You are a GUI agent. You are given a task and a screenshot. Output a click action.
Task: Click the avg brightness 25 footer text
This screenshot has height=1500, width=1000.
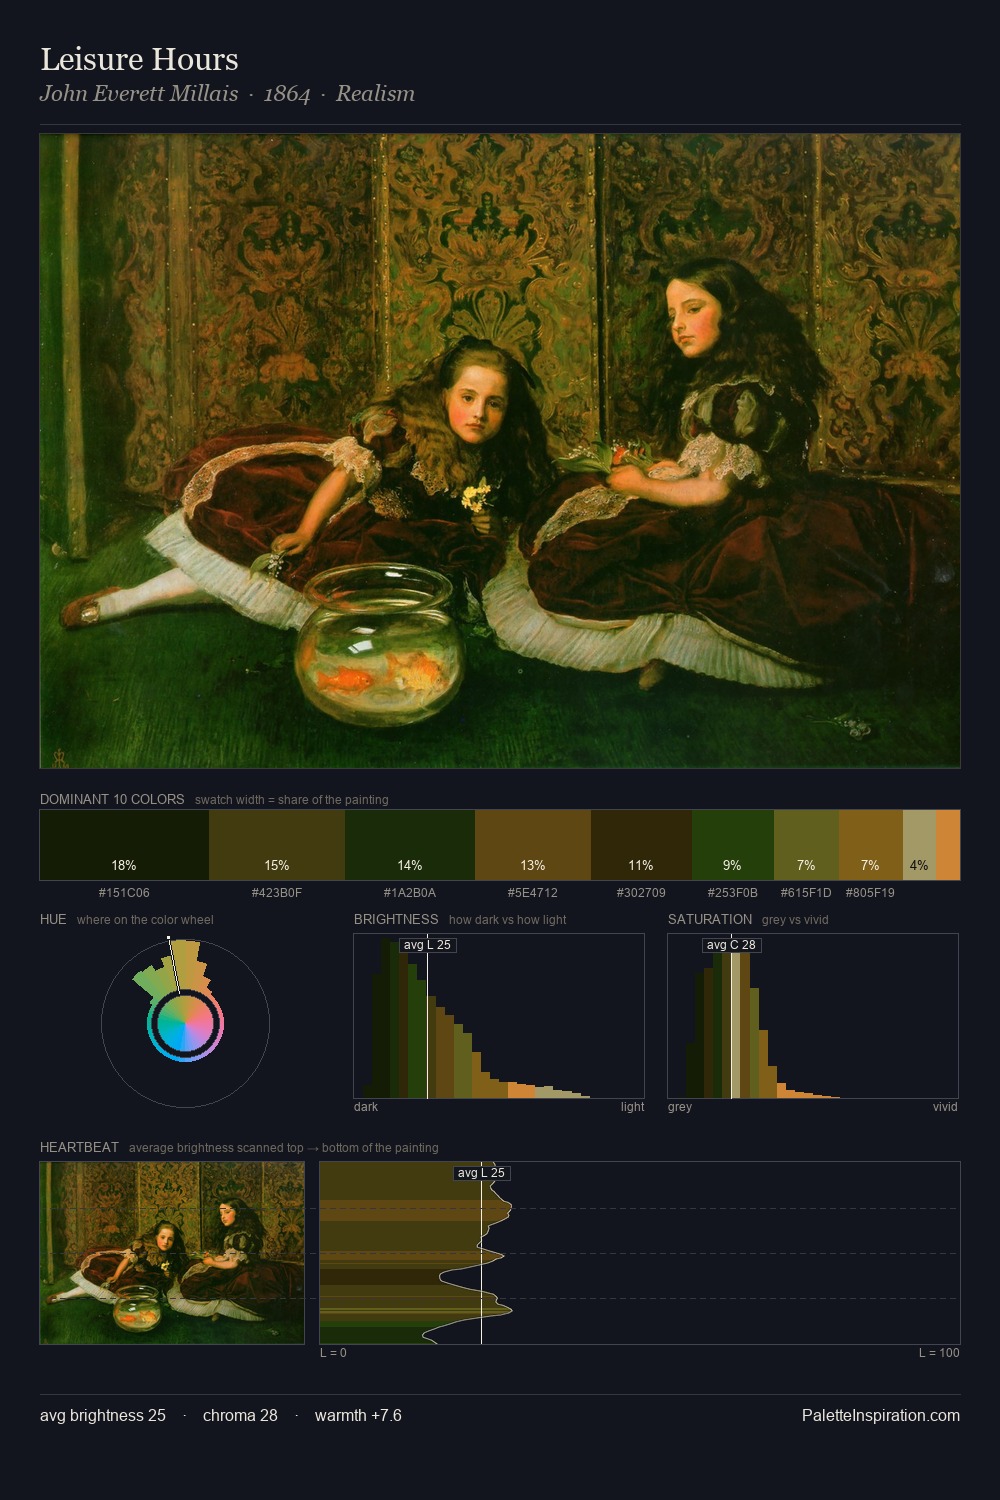click(103, 1415)
